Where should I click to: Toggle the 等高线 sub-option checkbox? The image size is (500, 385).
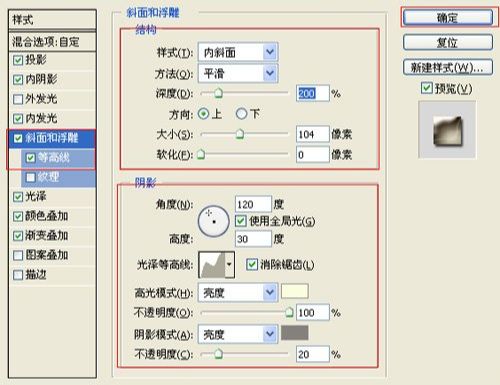(30, 158)
